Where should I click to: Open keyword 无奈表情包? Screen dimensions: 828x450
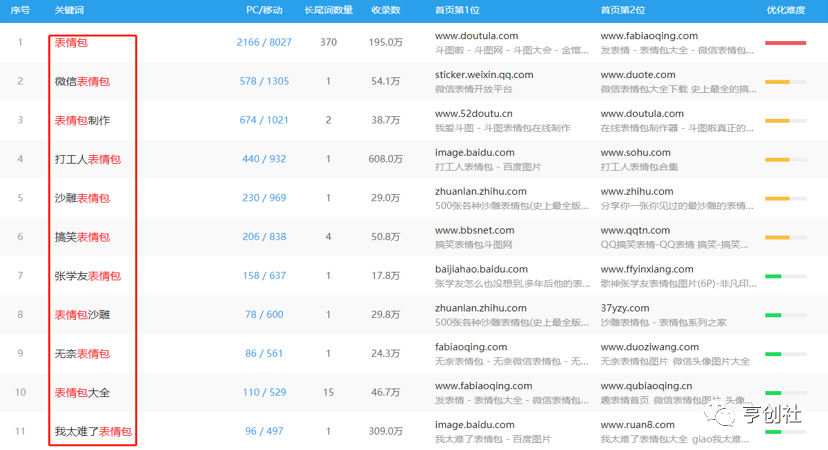pos(82,354)
